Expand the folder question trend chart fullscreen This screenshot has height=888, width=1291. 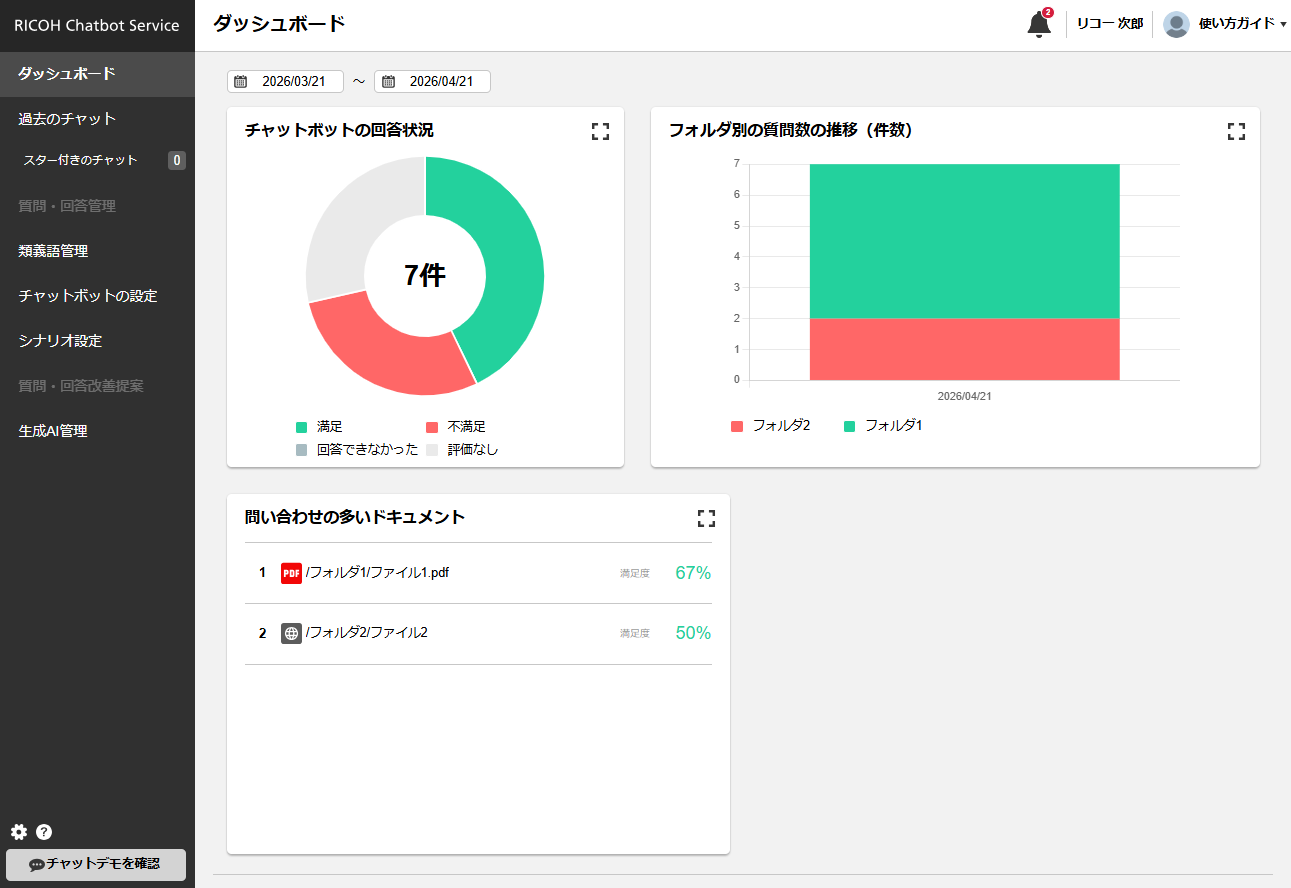1236,131
